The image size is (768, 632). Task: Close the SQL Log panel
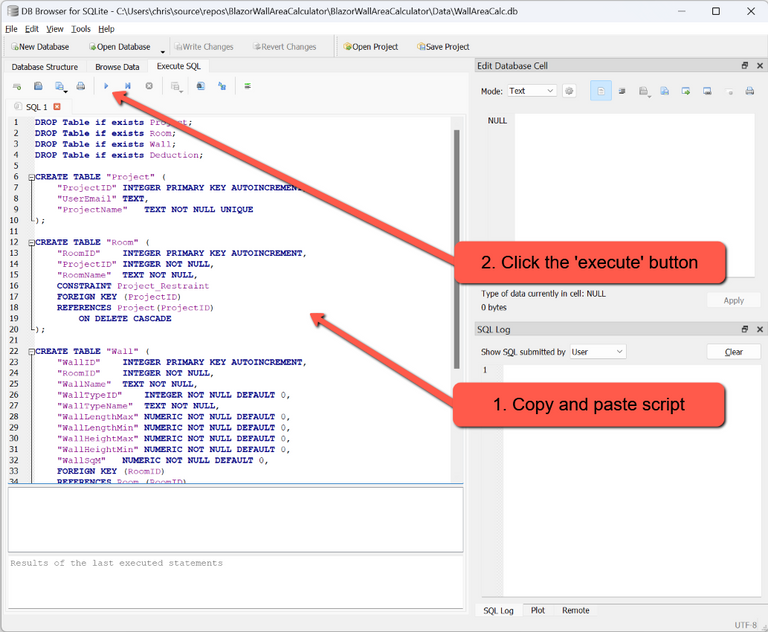[760, 329]
